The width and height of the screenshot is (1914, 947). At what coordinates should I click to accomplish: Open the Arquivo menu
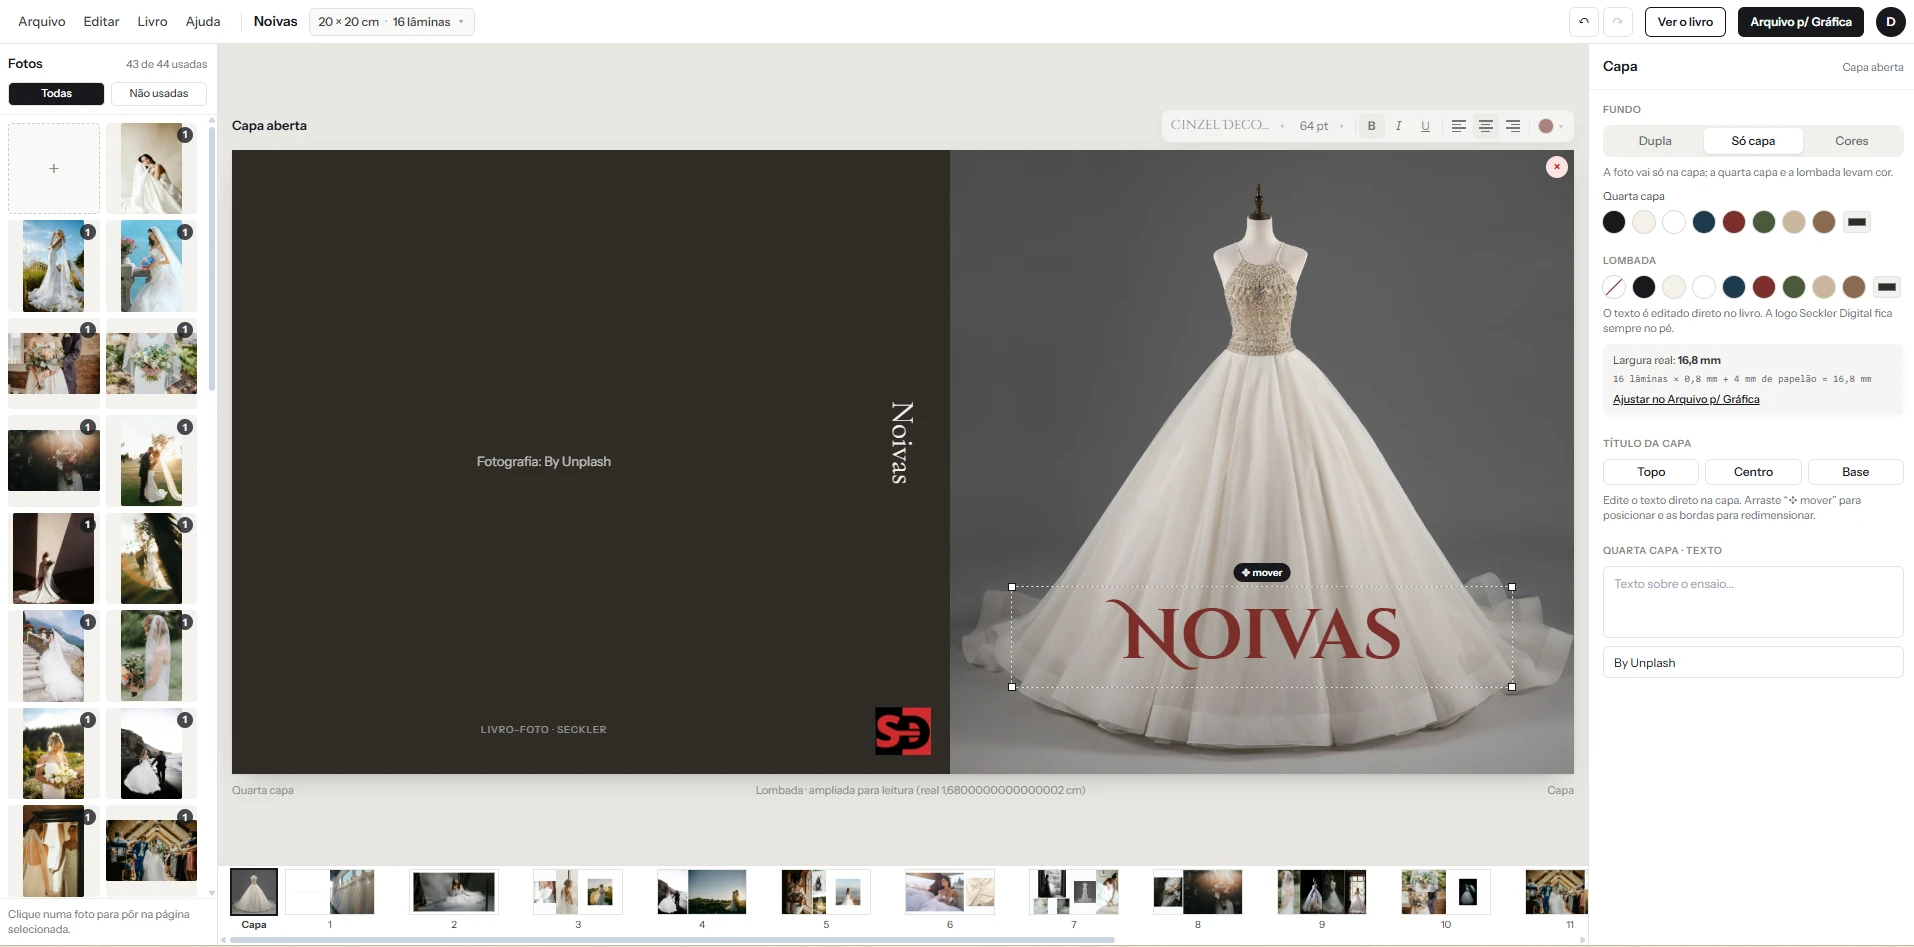tap(42, 22)
